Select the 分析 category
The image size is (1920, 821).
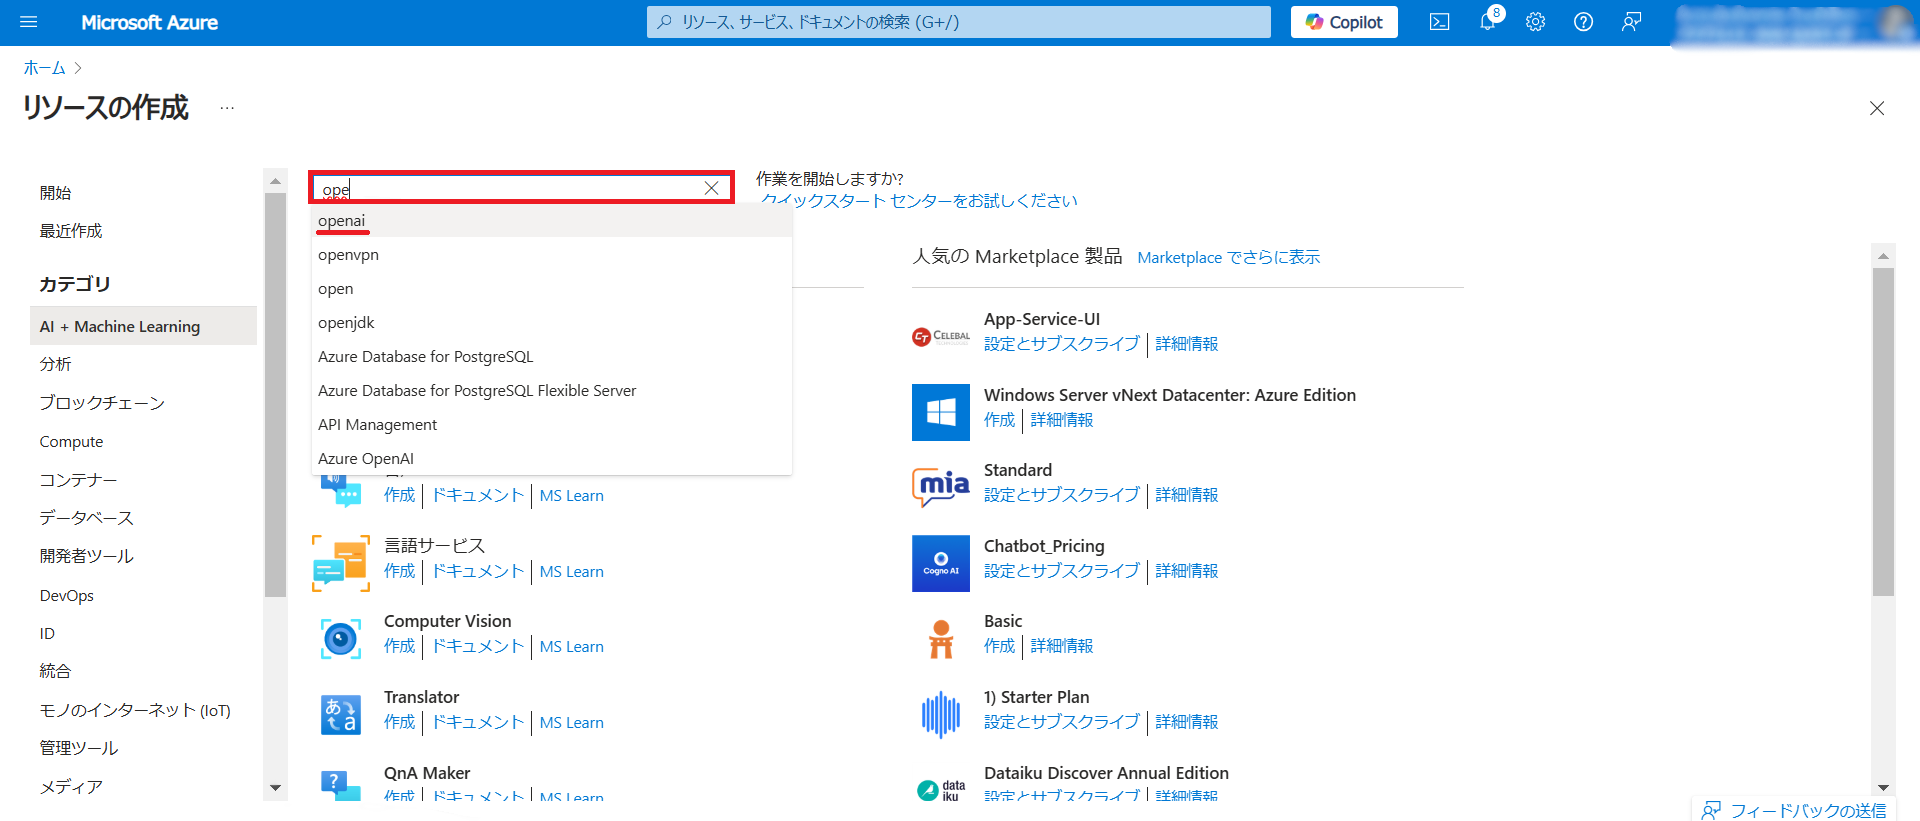tap(143, 364)
